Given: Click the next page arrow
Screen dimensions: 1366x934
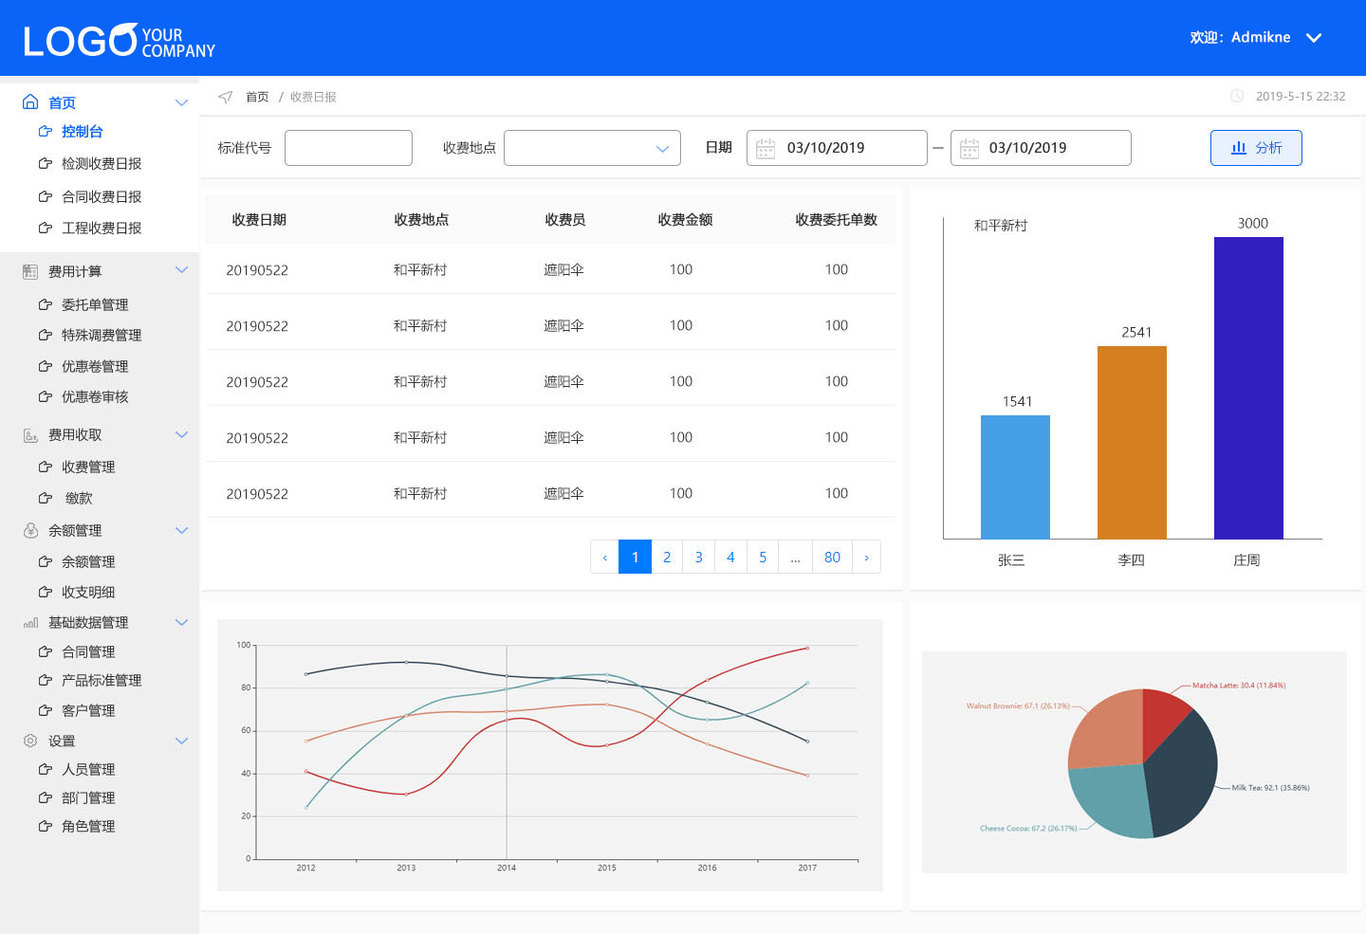Looking at the screenshot, I should pyautogui.click(x=866, y=557).
